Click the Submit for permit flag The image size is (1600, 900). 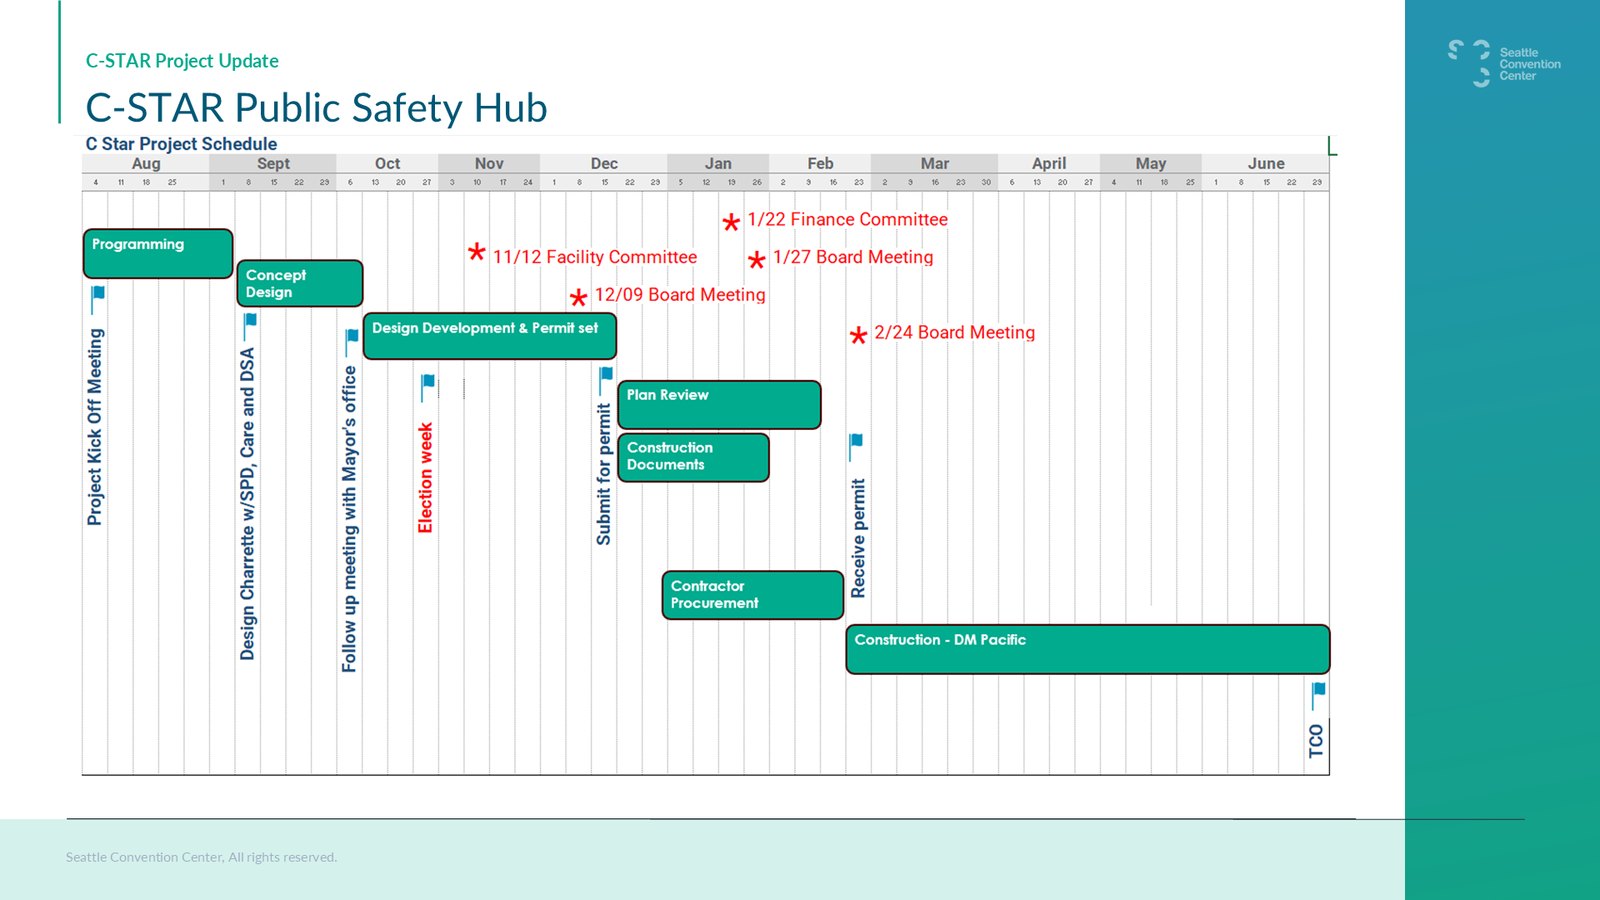click(605, 380)
